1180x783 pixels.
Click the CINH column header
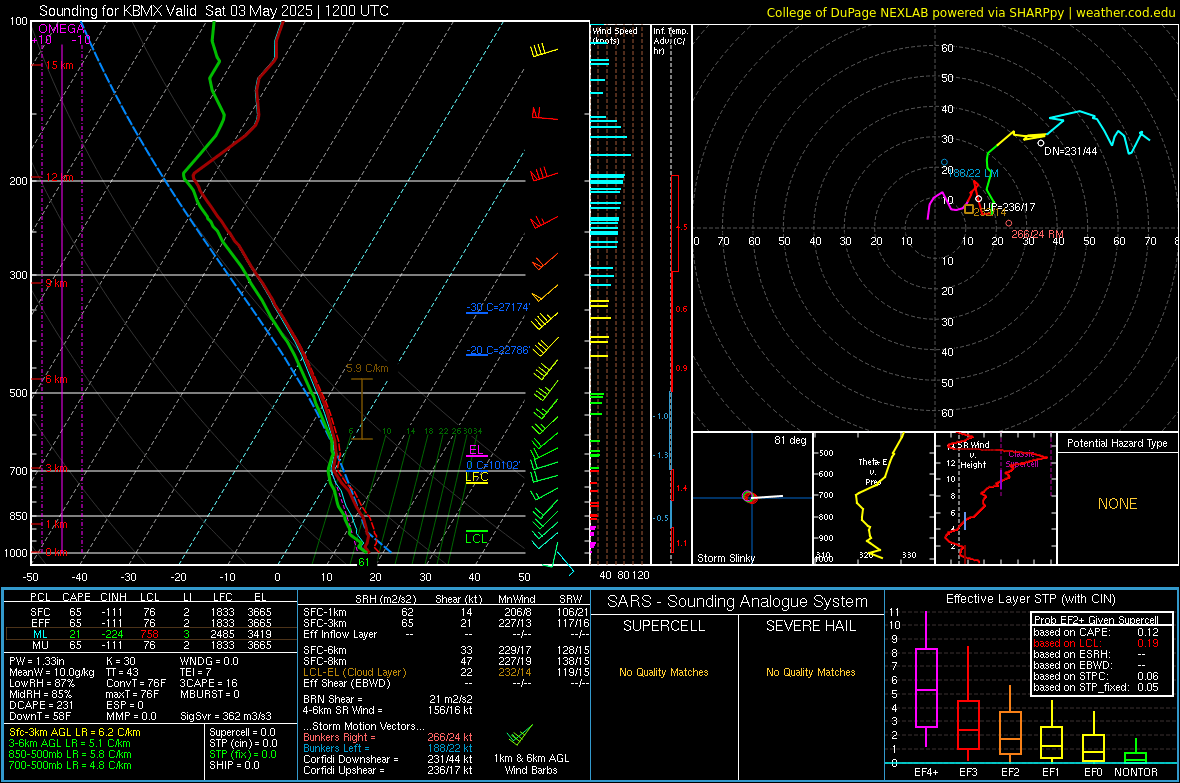click(114, 597)
